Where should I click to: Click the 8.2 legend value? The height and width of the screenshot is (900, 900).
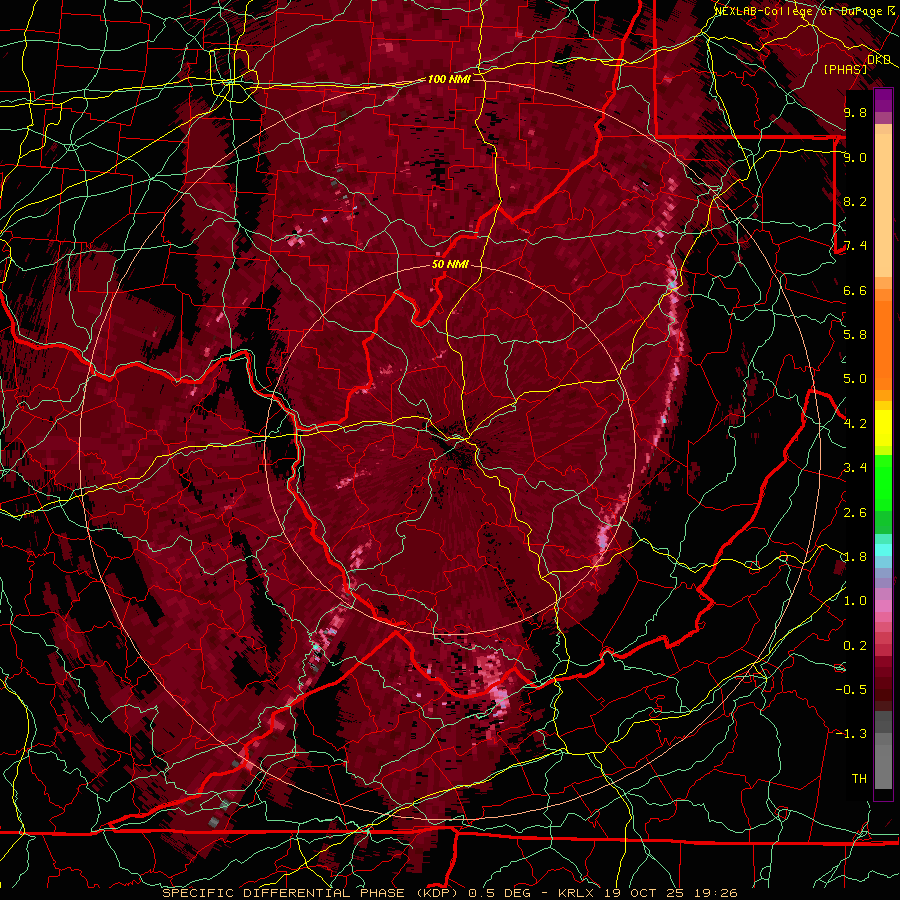click(855, 201)
